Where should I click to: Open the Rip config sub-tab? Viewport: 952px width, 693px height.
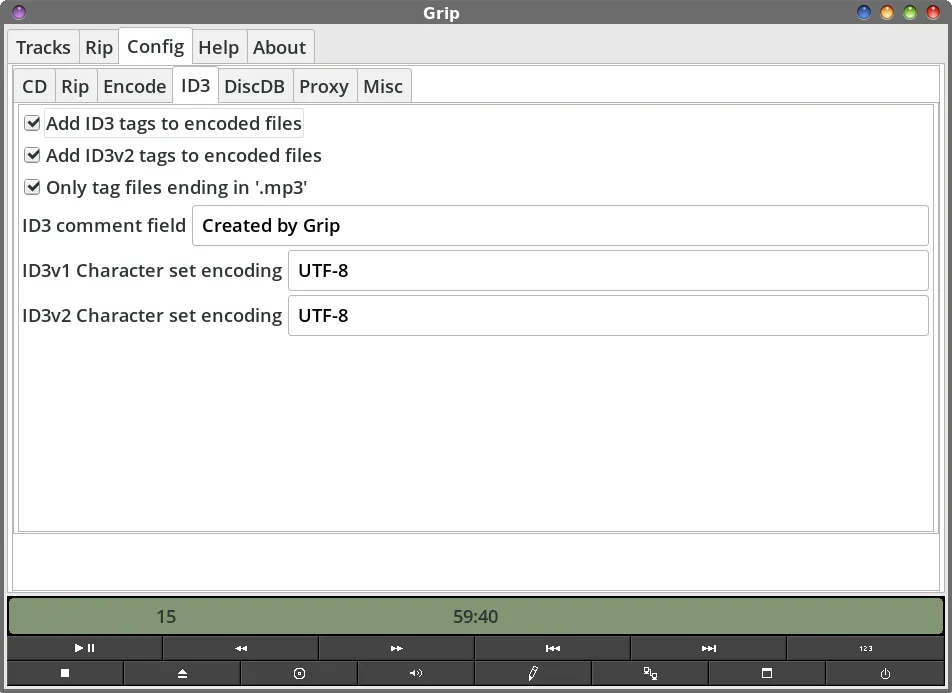pyautogui.click(x=75, y=86)
